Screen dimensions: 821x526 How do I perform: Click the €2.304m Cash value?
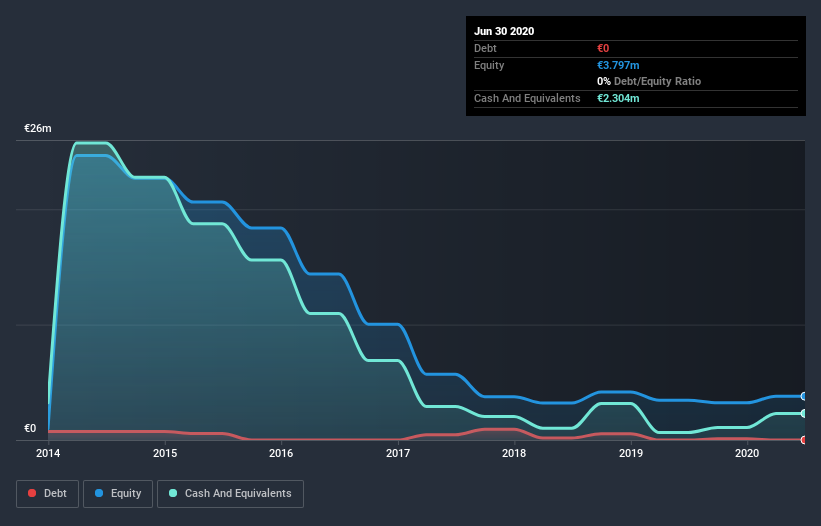(618, 98)
